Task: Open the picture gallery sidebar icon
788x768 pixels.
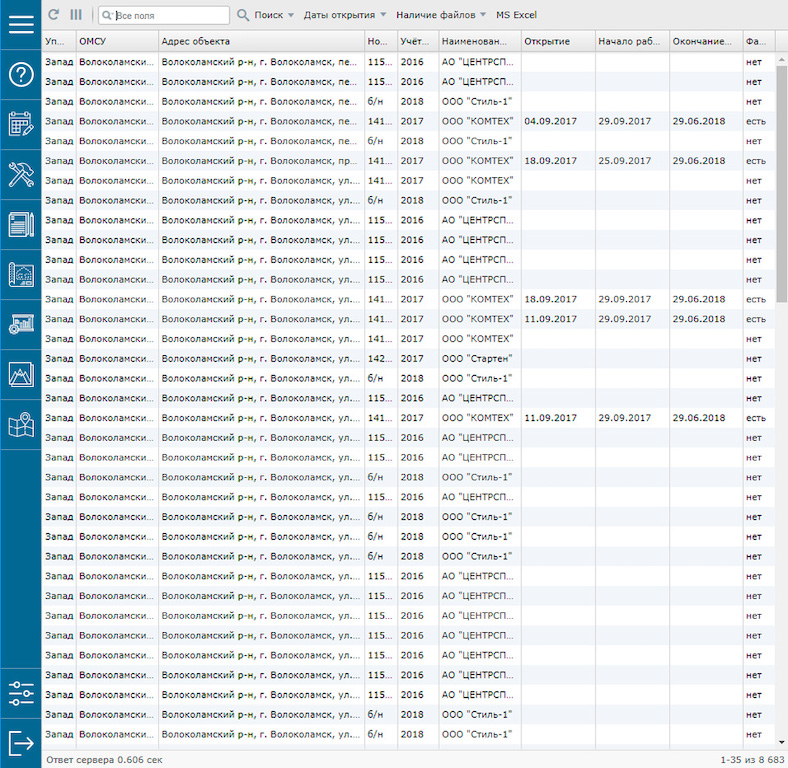Action: click(21, 374)
